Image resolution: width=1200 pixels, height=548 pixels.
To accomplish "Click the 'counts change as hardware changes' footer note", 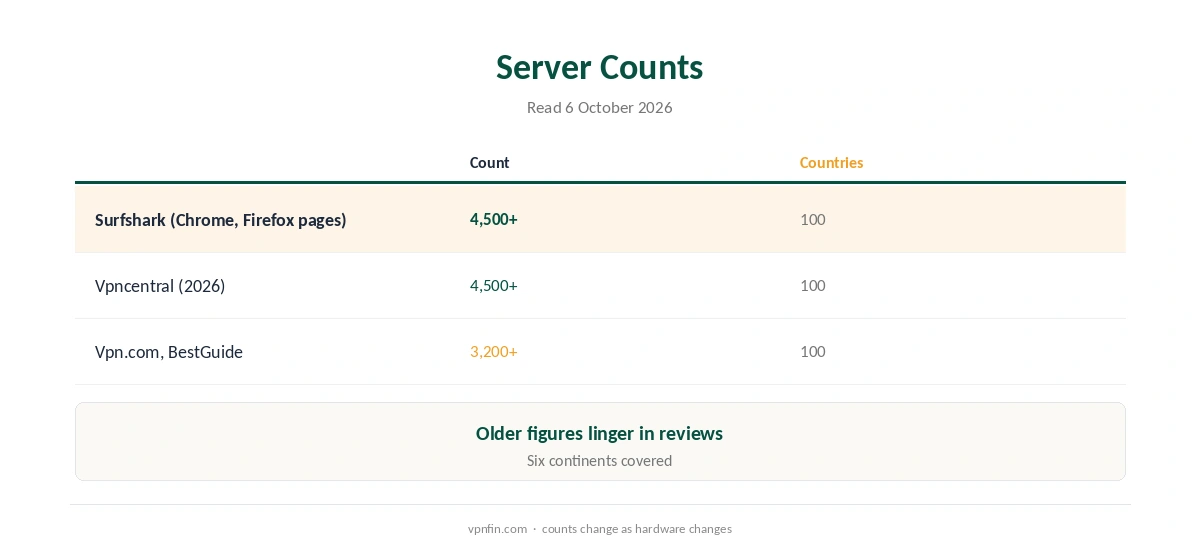I will (x=637, y=528).
